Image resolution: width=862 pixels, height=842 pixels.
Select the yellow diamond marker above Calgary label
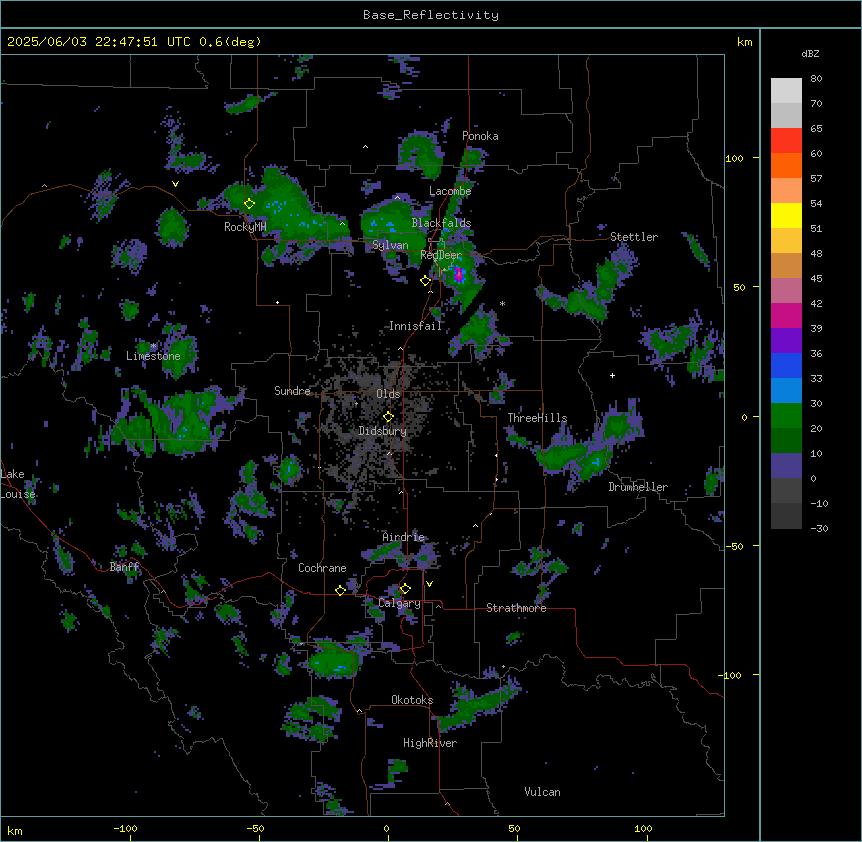(405, 589)
